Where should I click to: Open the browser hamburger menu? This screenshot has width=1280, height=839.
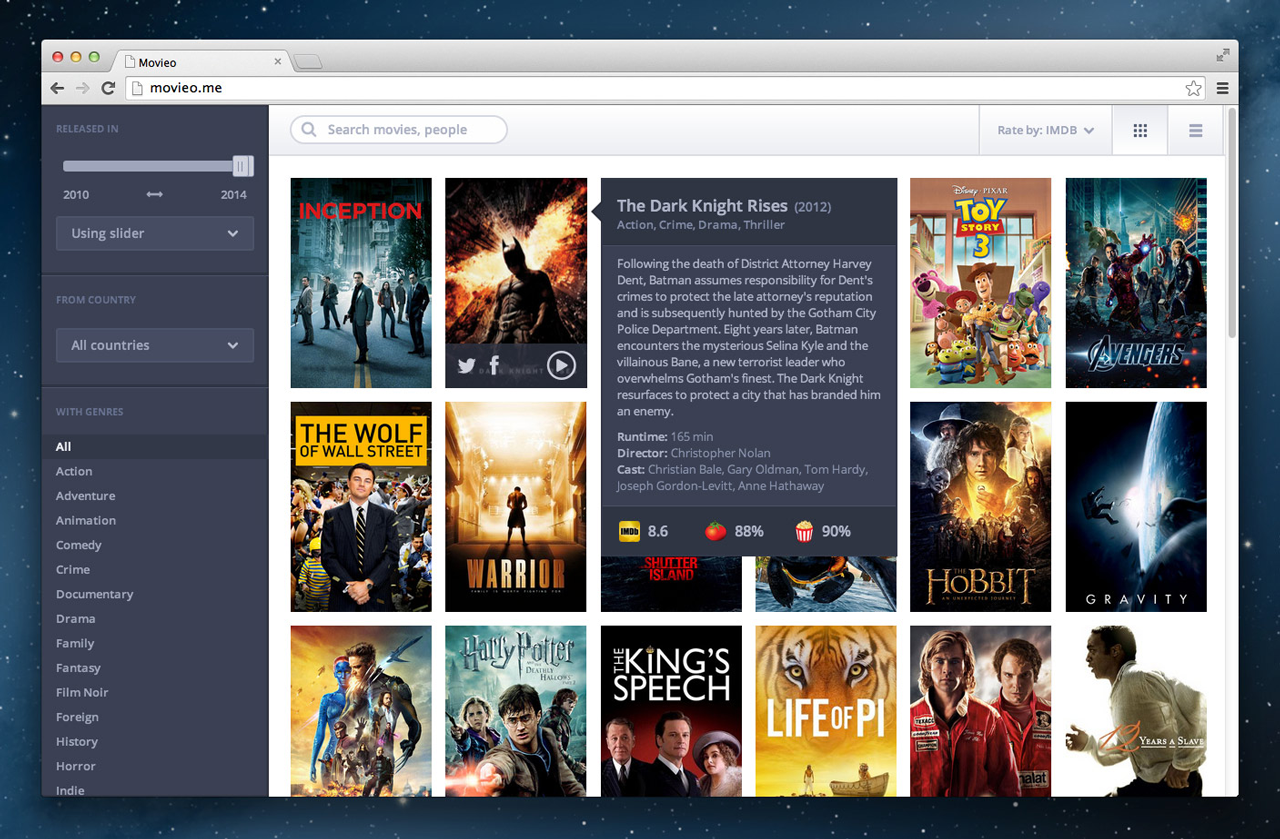tap(1222, 88)
